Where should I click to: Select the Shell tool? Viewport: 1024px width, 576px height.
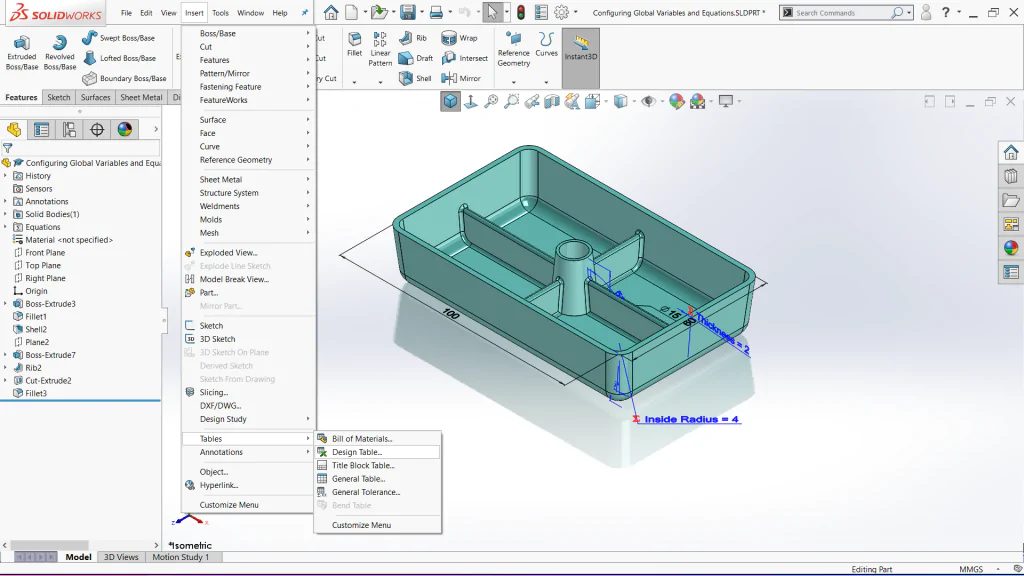(415, 78)
